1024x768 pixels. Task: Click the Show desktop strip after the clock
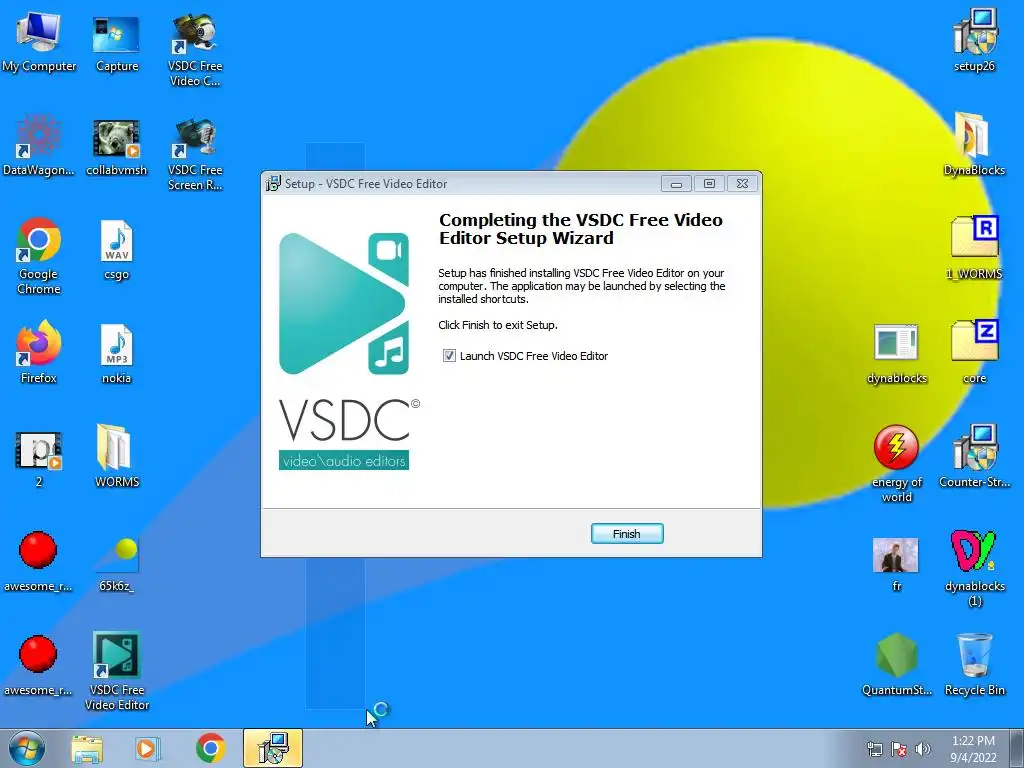(x=1019, y=749)
